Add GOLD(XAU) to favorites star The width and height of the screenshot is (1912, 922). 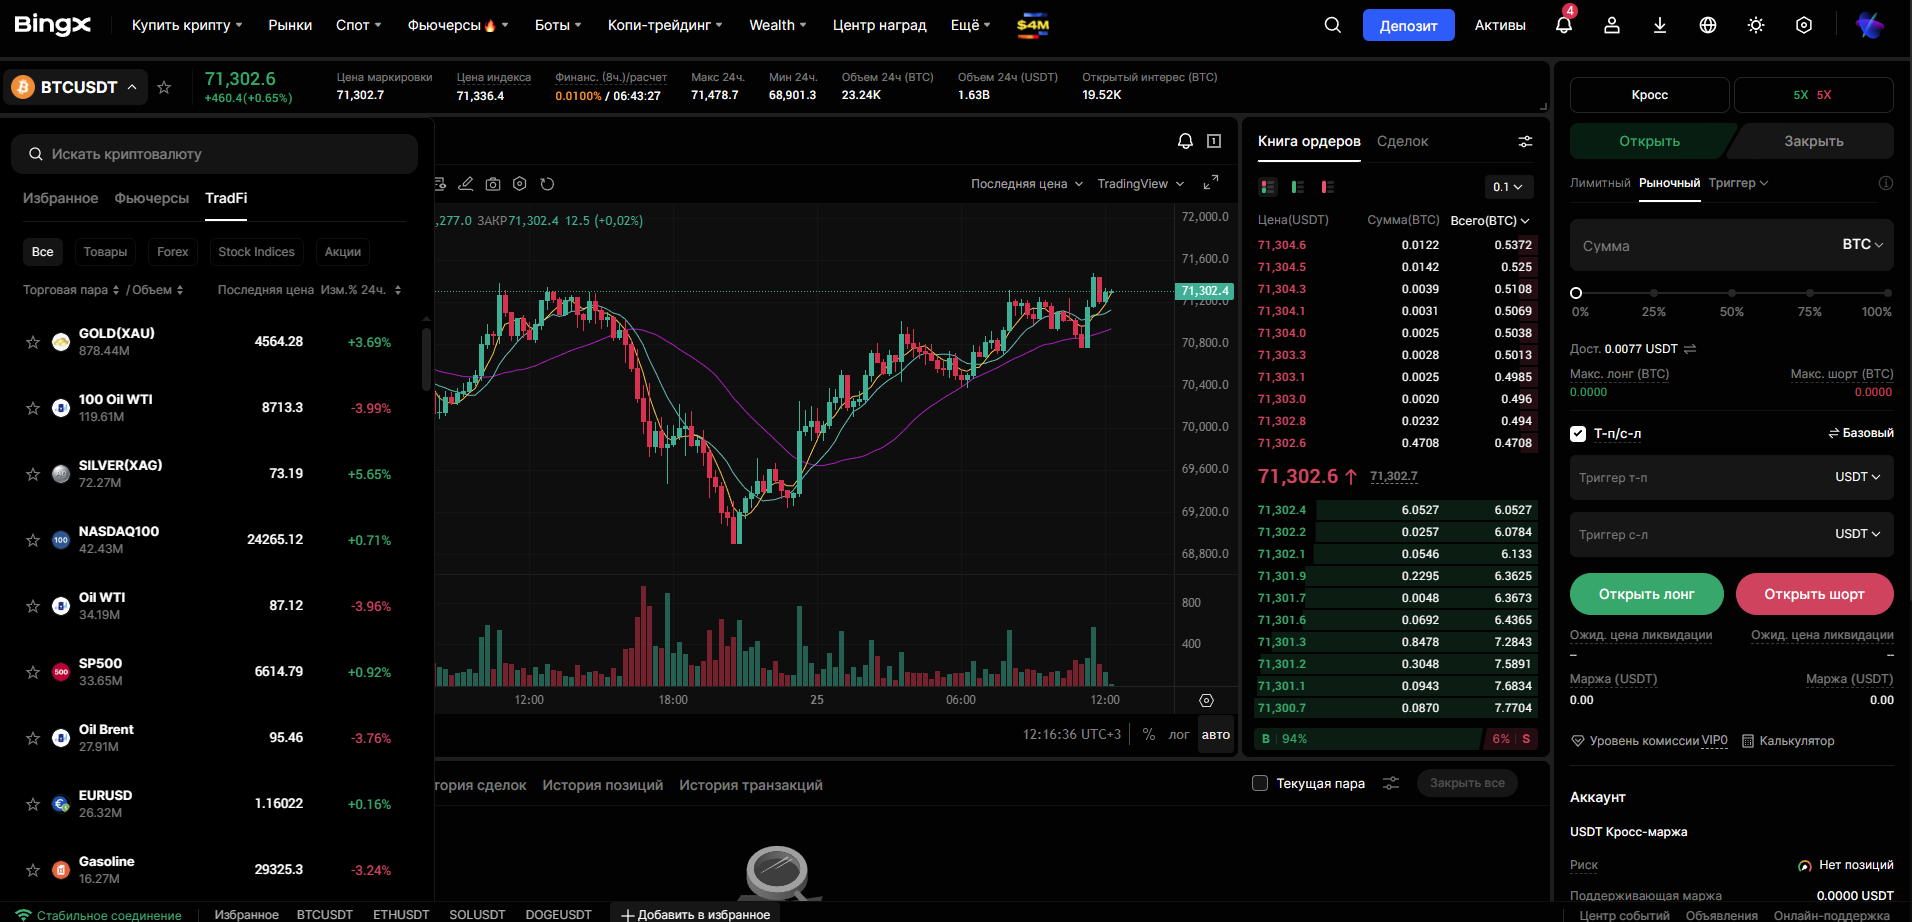click(33, 342)
